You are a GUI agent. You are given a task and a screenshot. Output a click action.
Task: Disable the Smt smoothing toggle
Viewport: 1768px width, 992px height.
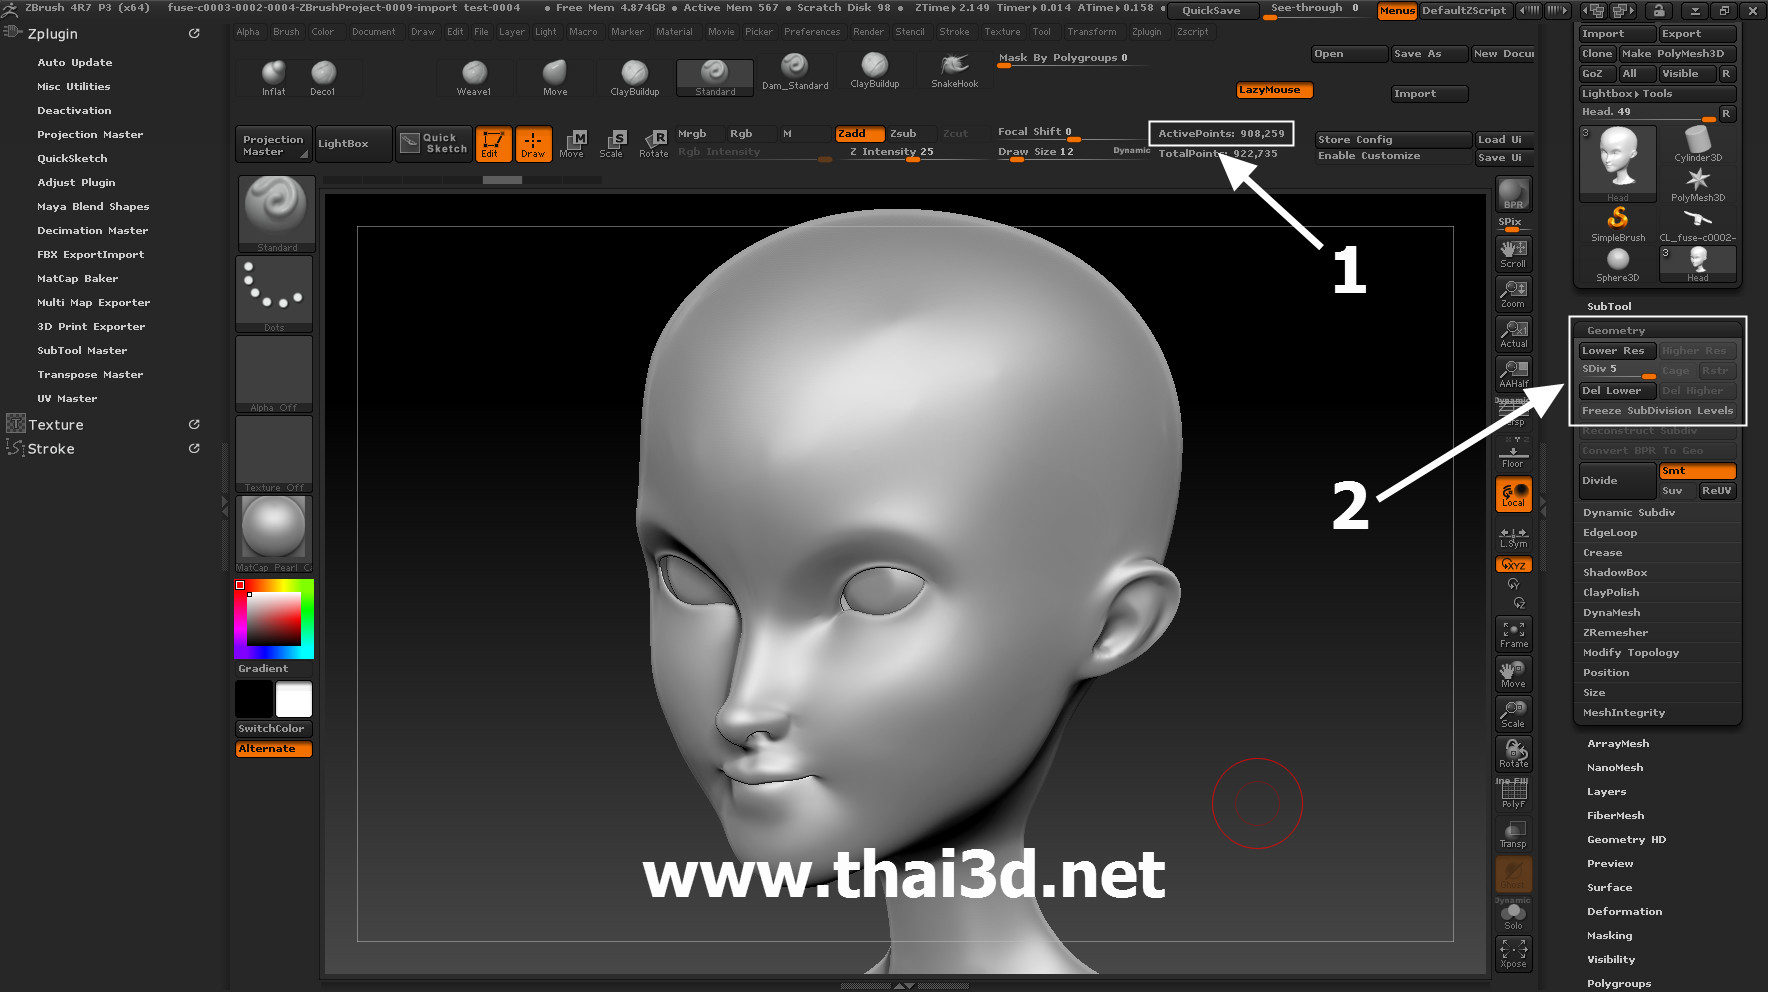pyautogui.click(x=1696, y=471)
